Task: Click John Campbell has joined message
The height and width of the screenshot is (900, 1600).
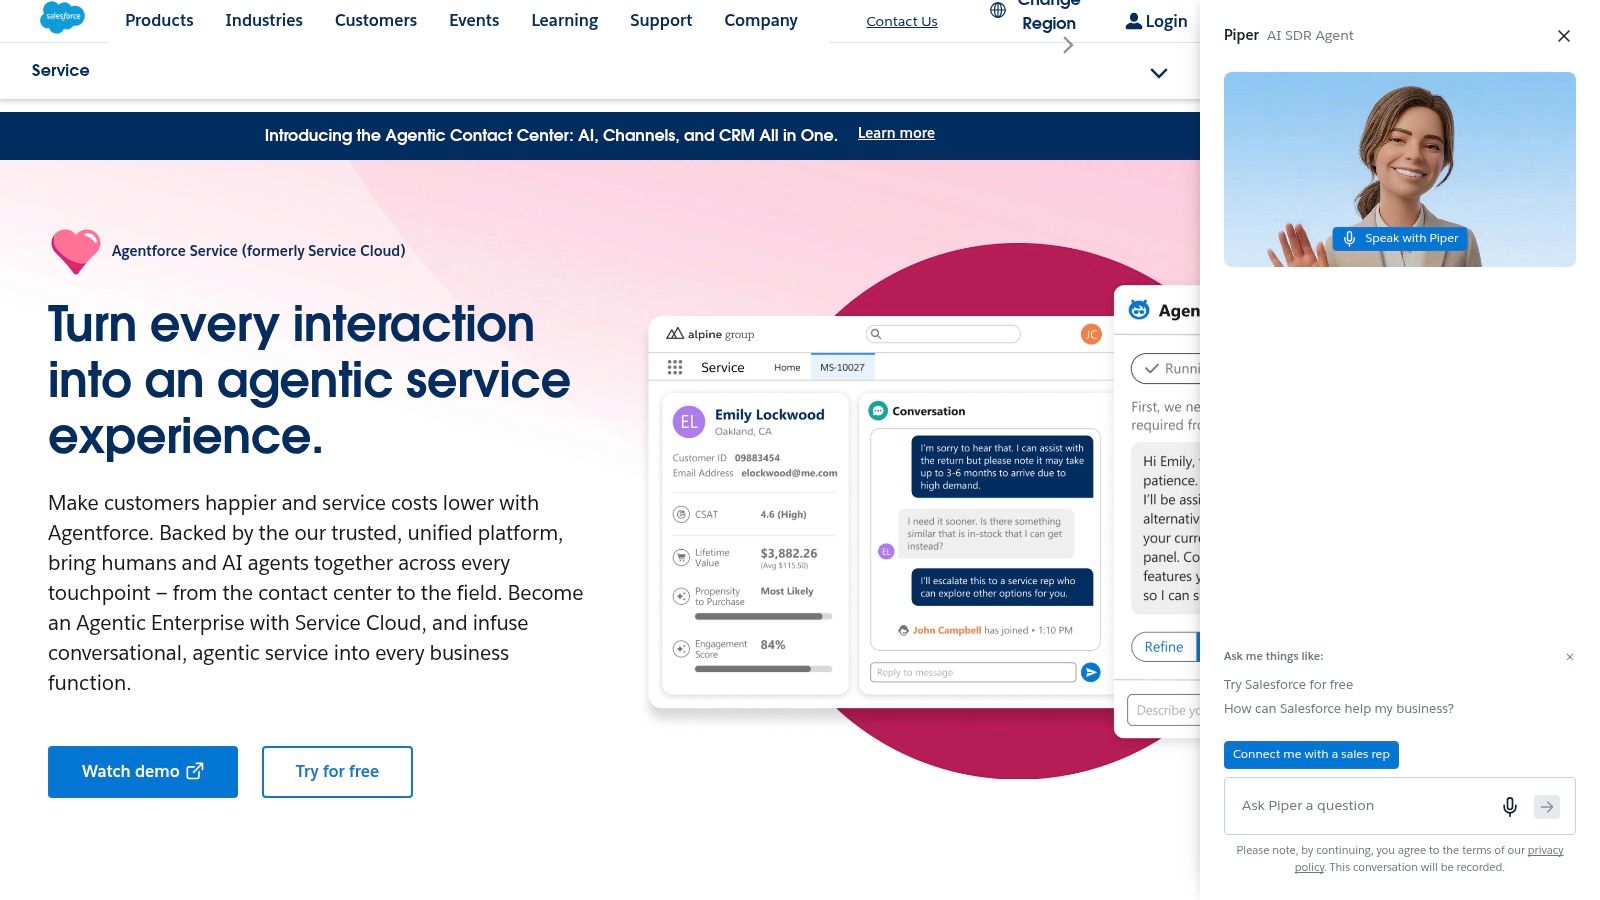Action: point(985,631)
